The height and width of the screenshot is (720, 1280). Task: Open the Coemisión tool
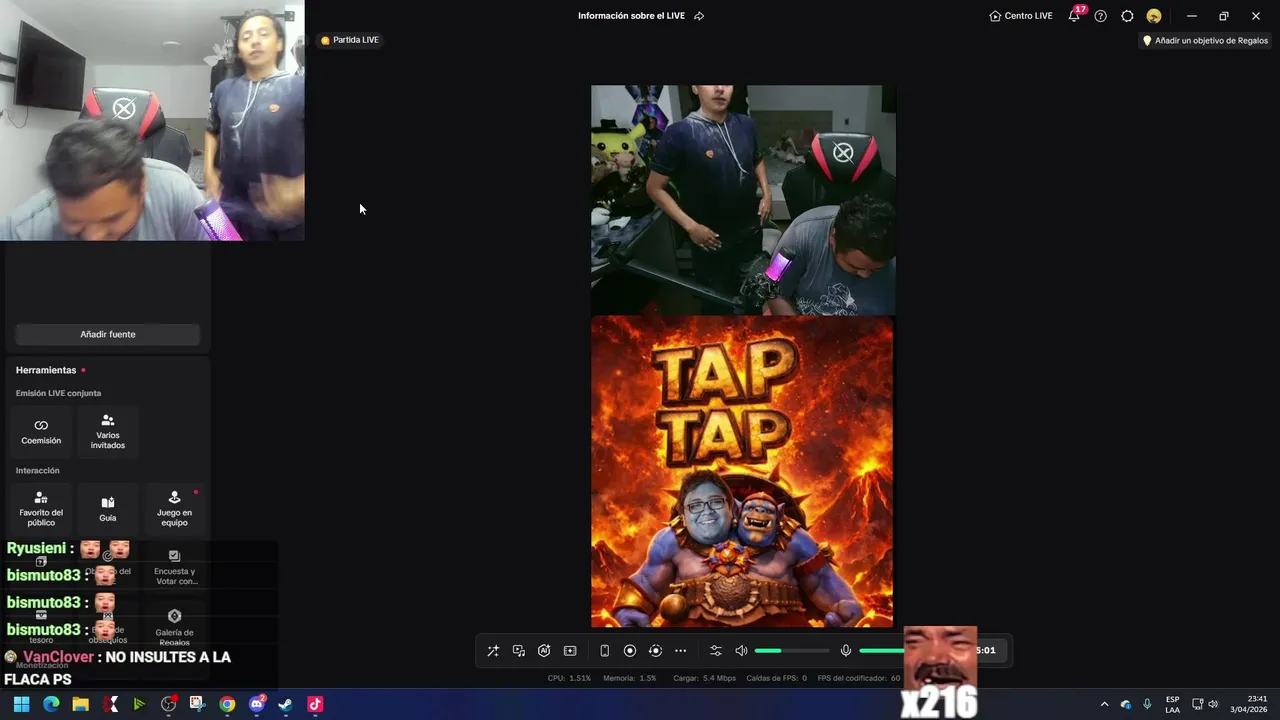pyautogui.click(x=41, y=431)
